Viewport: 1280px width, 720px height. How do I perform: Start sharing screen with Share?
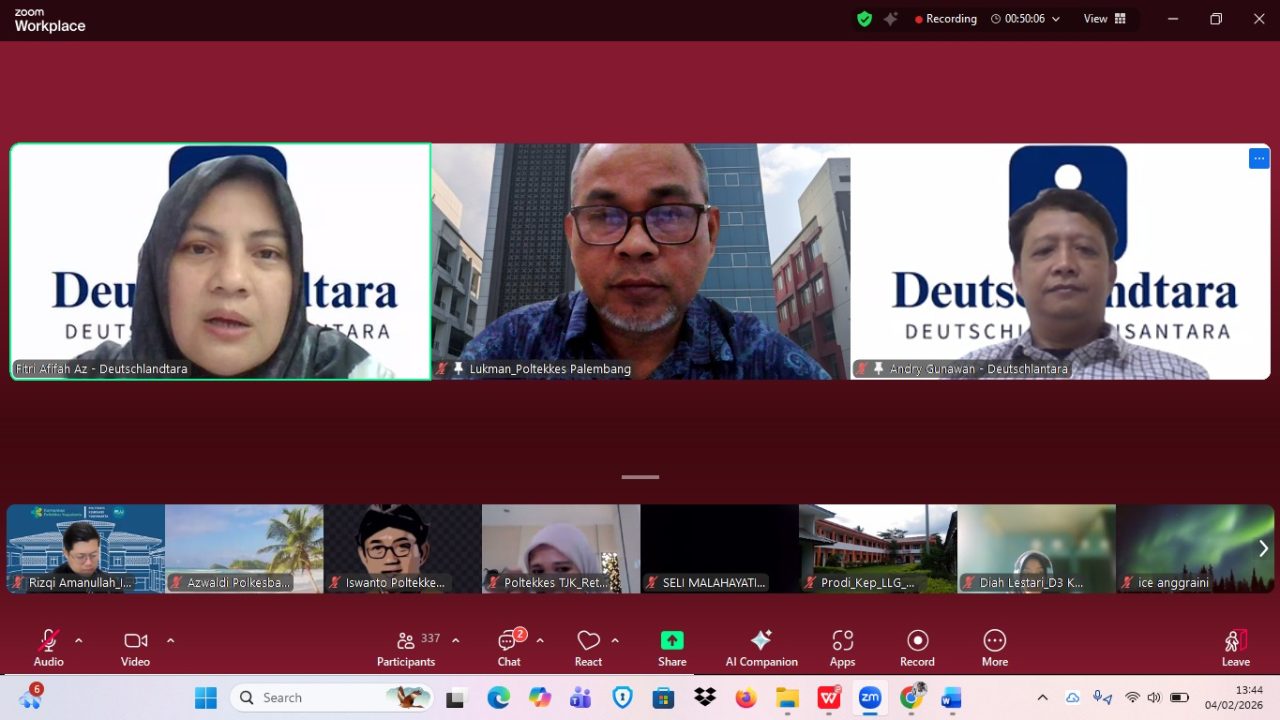click(x=672, y=647)
